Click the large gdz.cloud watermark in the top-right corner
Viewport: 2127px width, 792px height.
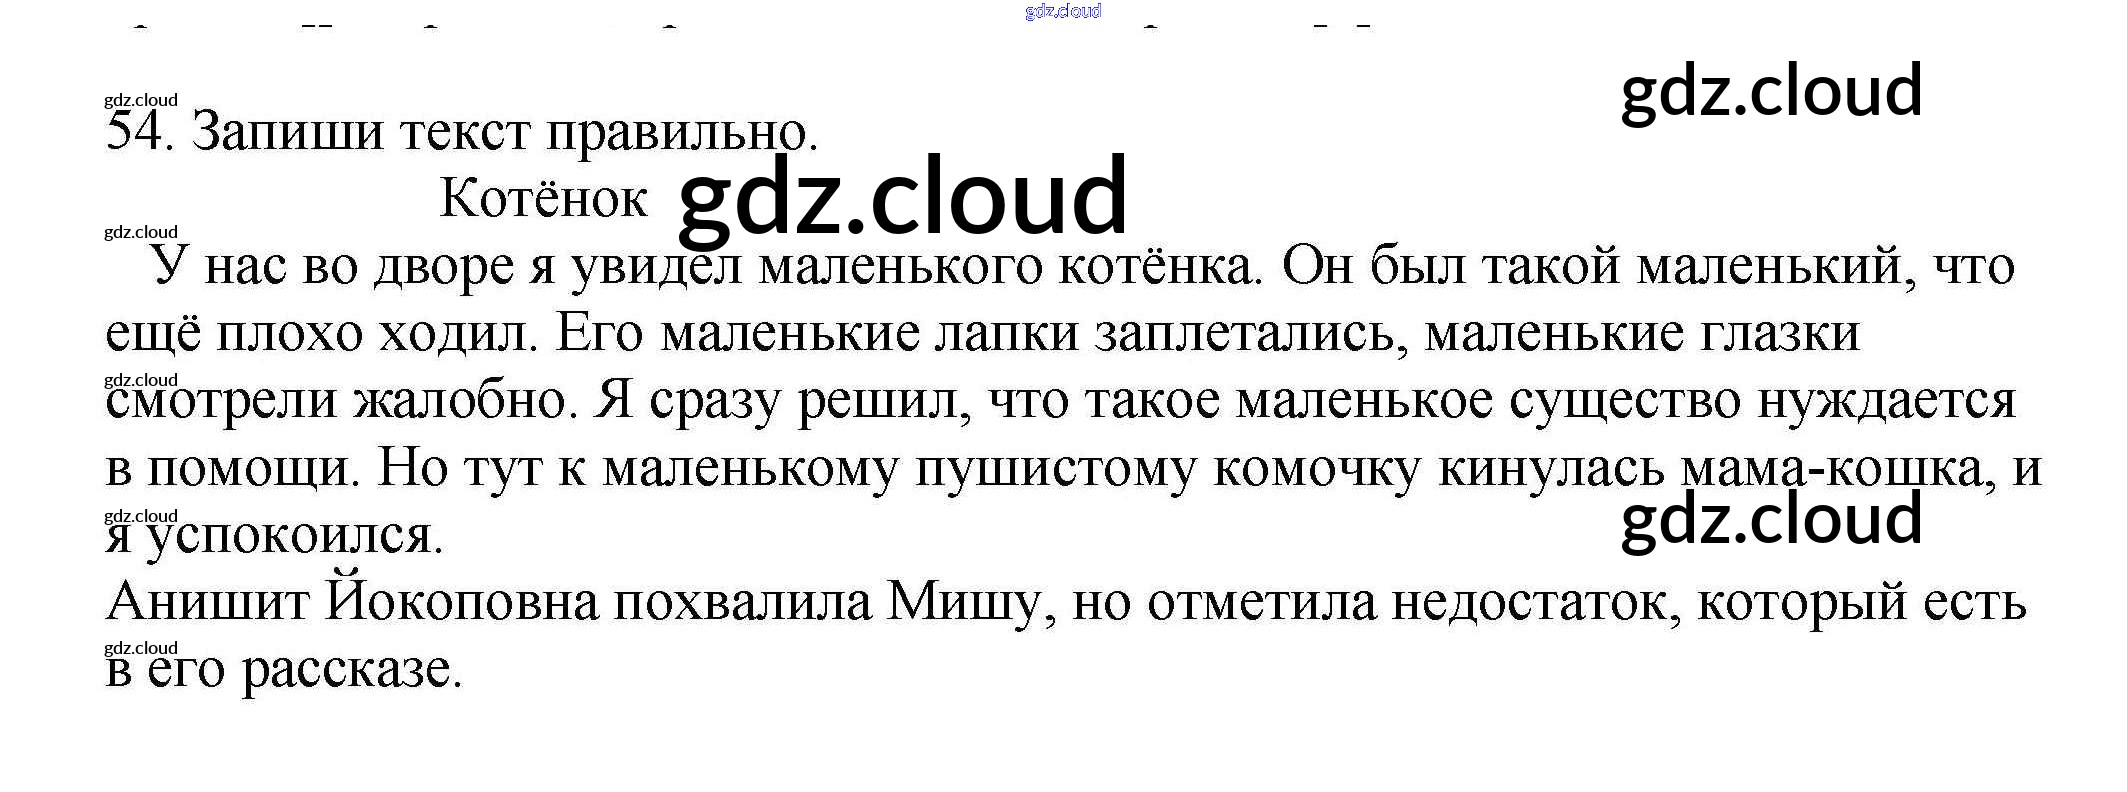(1771, 92)
